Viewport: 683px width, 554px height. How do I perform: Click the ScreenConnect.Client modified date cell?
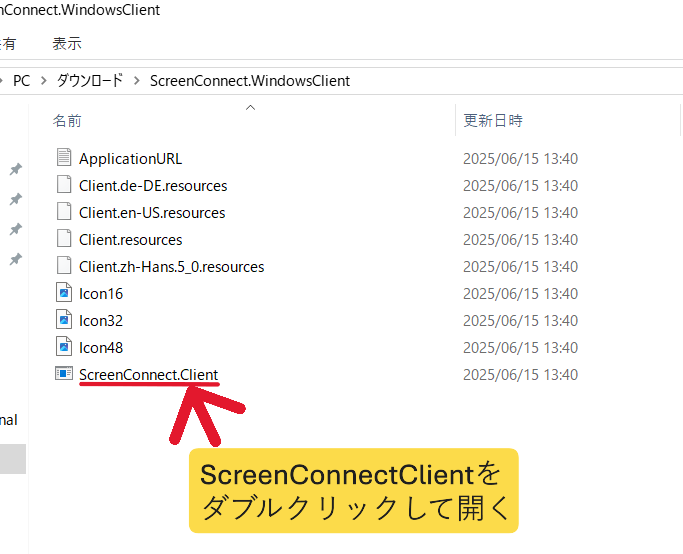click(x=520, y=375)
